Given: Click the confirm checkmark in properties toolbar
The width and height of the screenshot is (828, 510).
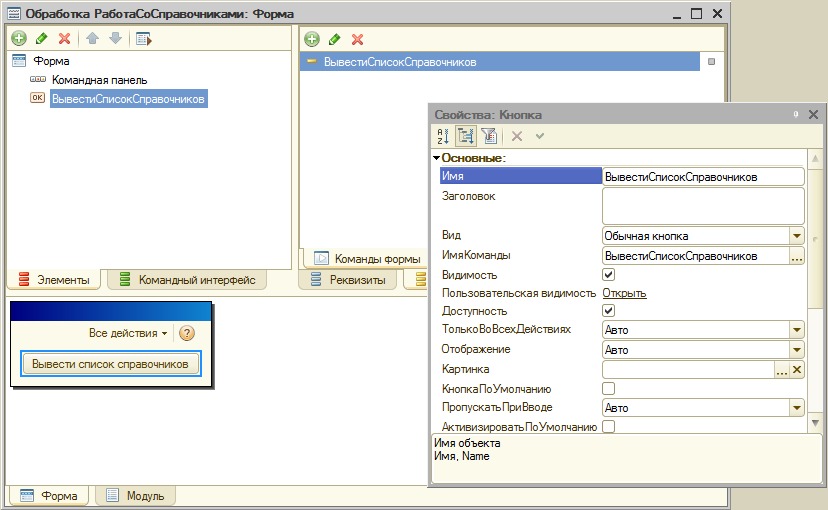Looking at the screenshot, I should pyautogui.click(x=540, y=136).
